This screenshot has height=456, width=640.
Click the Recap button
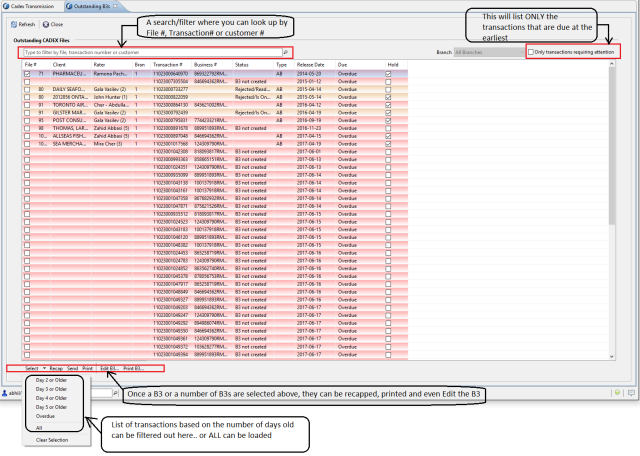(56, 369)
